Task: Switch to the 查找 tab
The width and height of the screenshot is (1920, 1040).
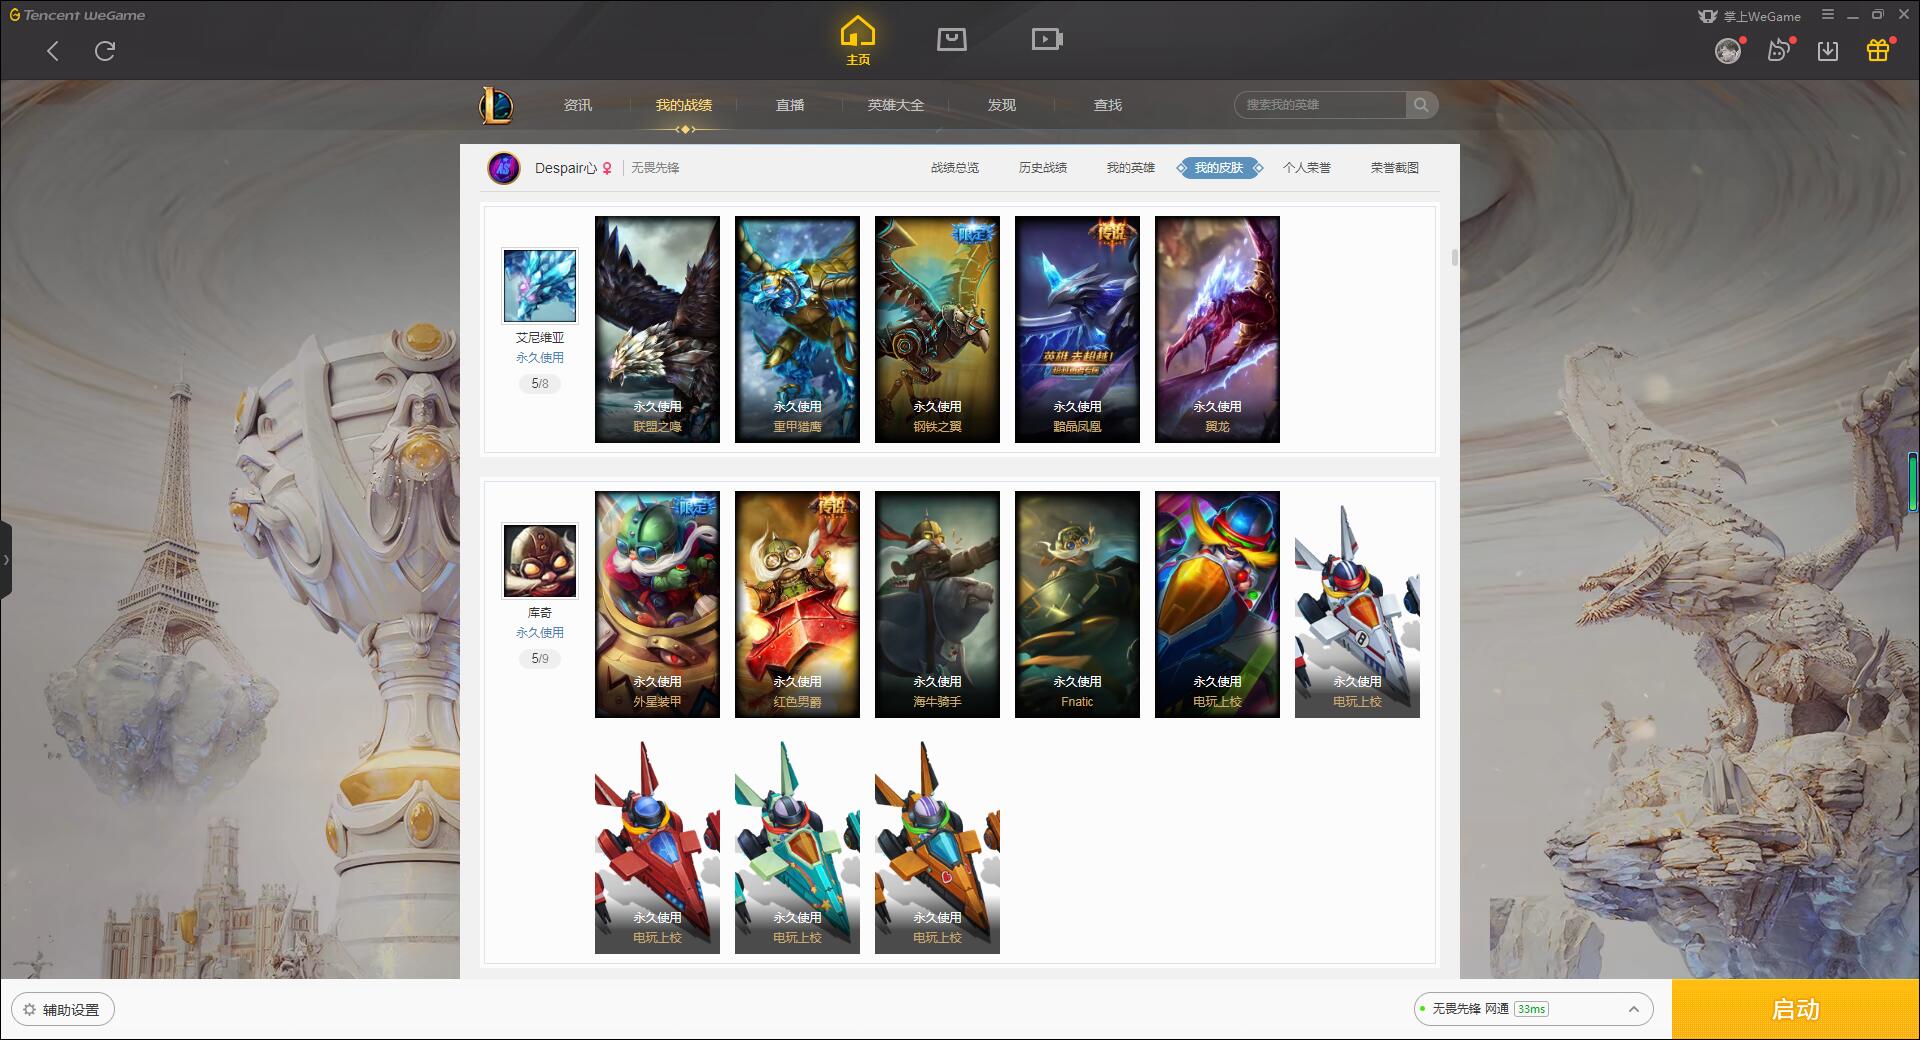Action: coord(1108,105)
